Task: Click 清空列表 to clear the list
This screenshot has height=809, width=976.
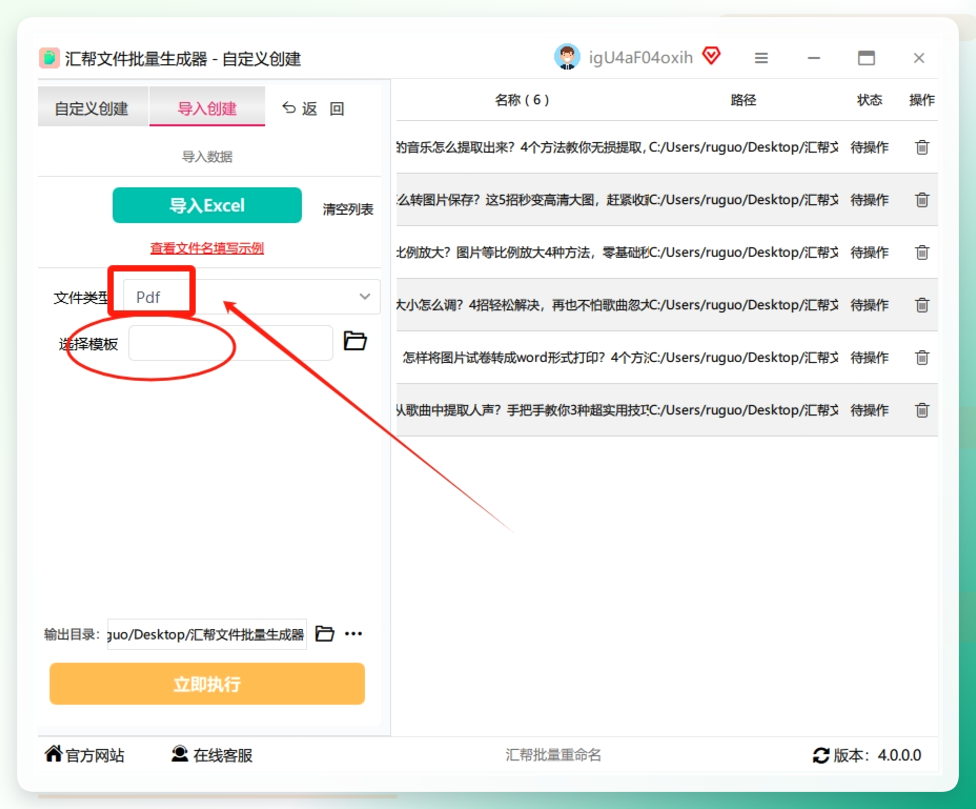Action: point(348,209)
